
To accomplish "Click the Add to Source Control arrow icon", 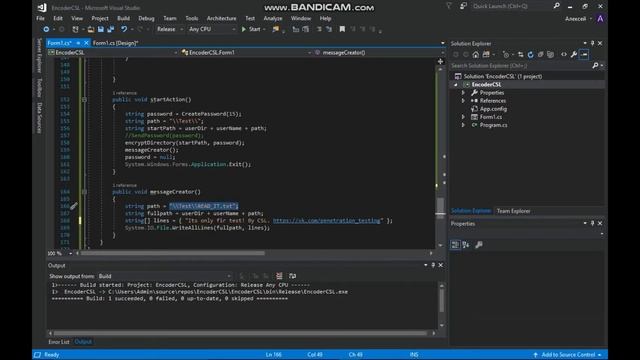I will (535, 355).
